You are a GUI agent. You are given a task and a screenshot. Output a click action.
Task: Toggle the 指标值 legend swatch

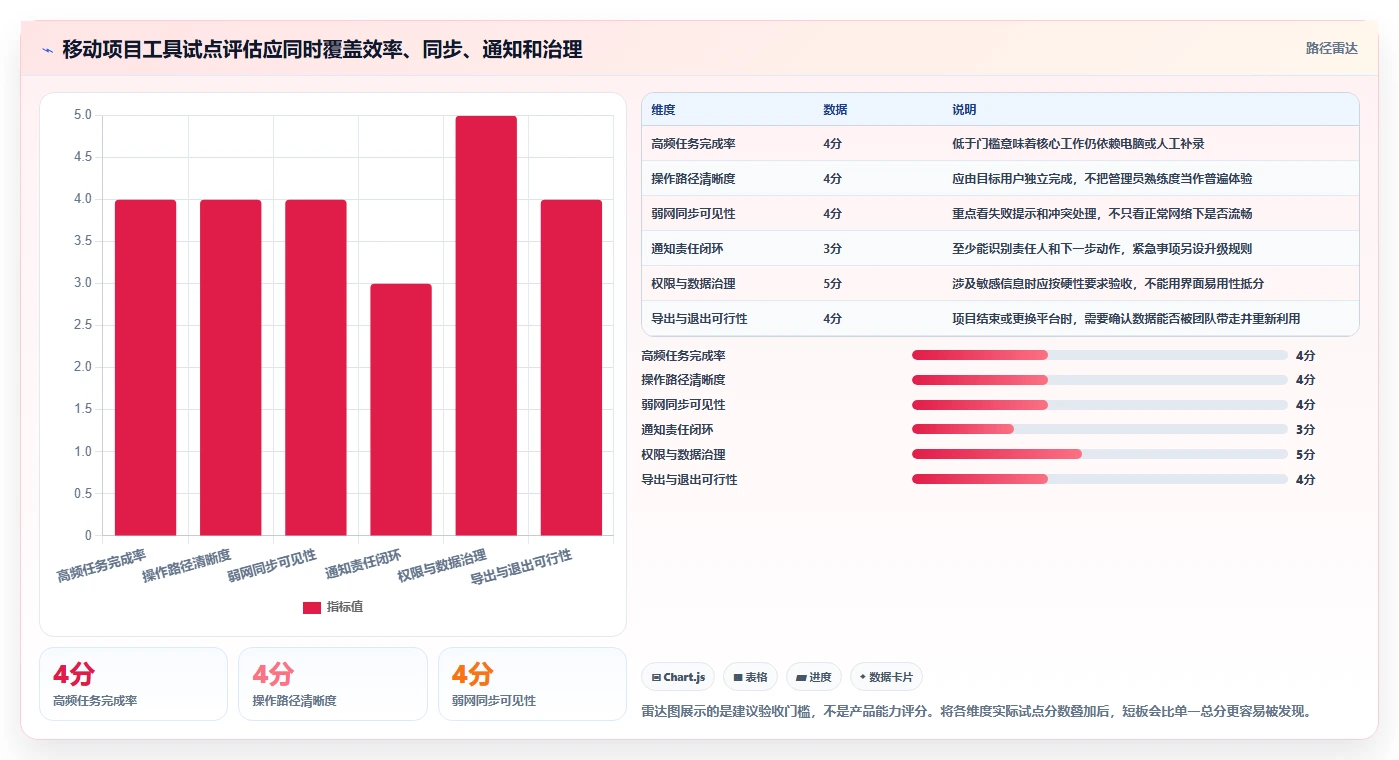312,607
